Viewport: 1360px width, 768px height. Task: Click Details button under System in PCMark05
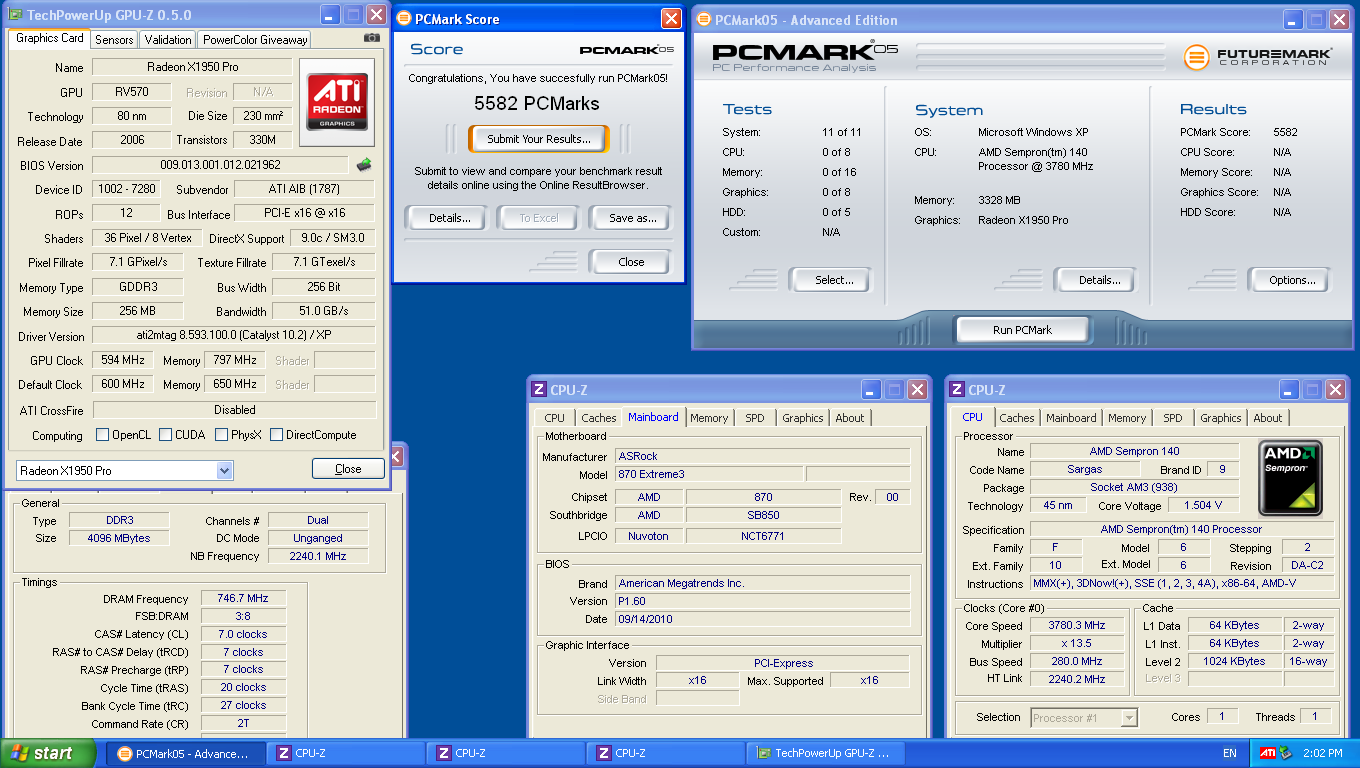coord(1095,280)
